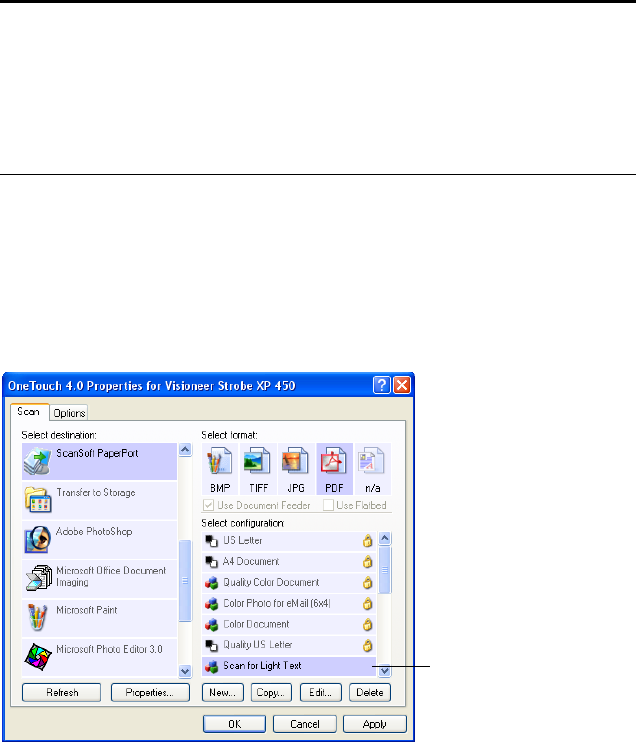Delete the selected configuration
The height and width of the screenshot is (742, 636).
370,692
